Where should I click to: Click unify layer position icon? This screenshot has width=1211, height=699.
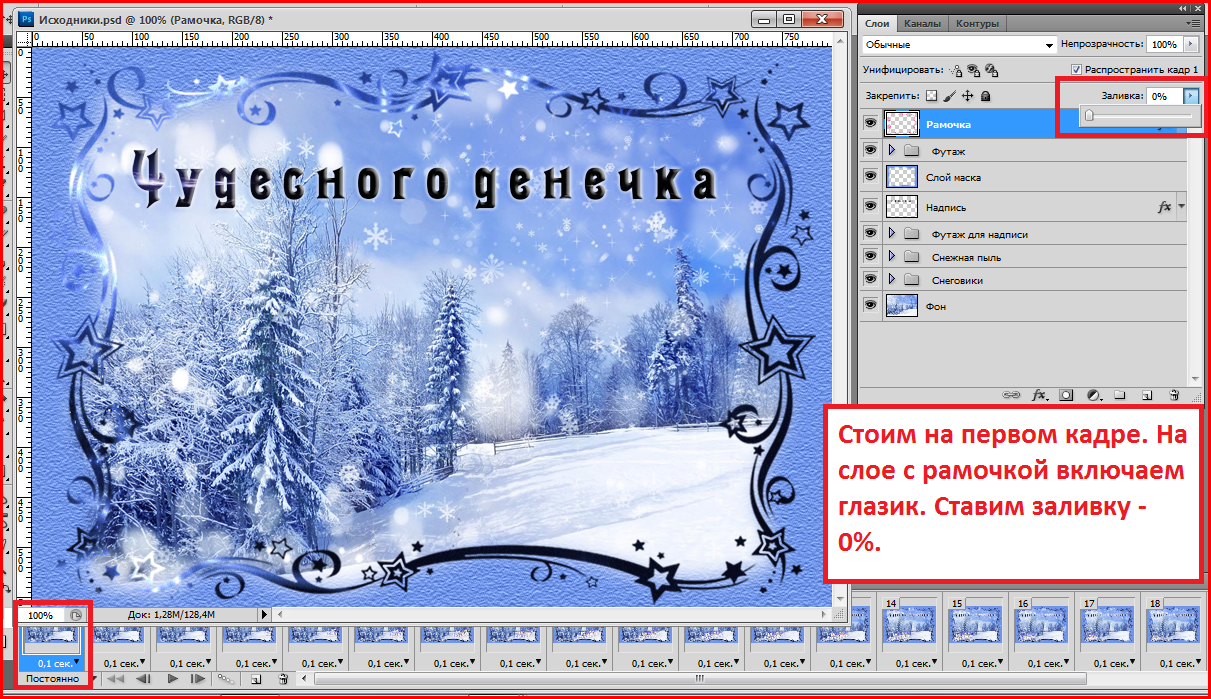click(956, 70)
